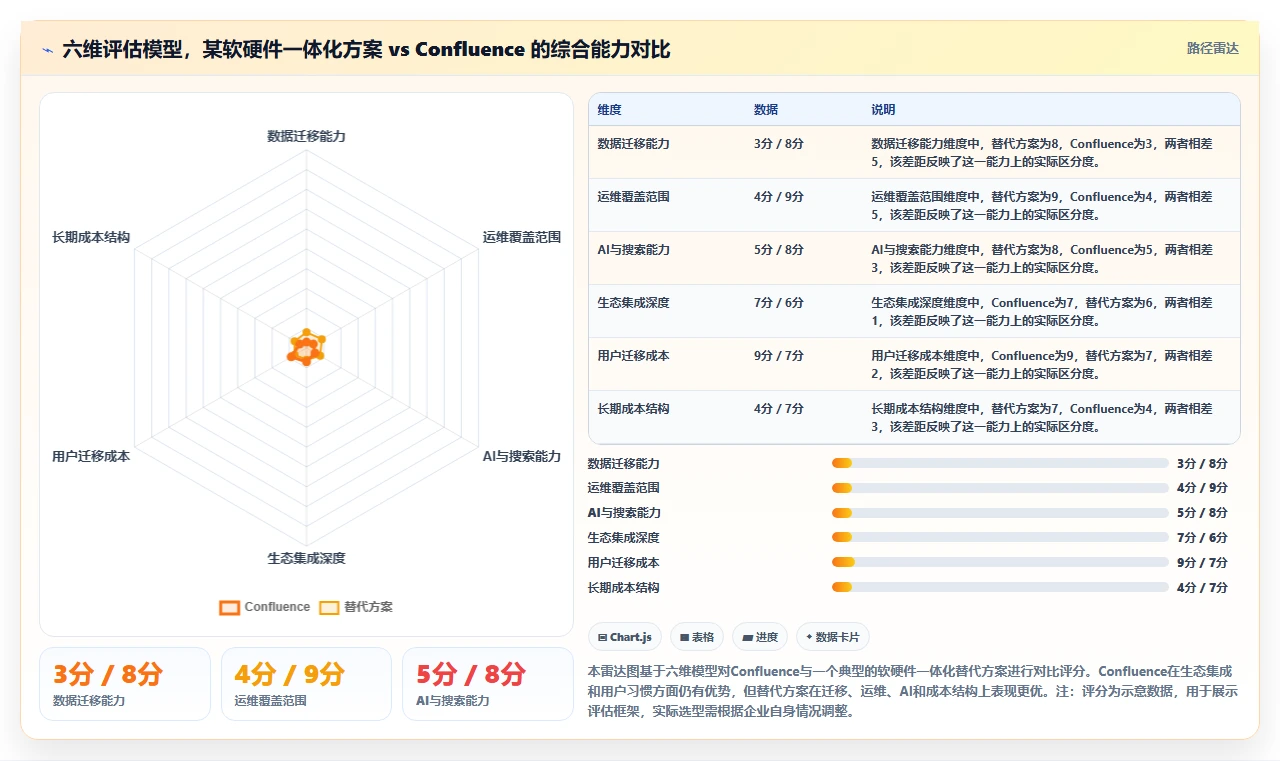Click the table cell 9分 / 7分
The height and width of the screenshot is (761, 1280).
pyautogui.click(x=779, y=356)
